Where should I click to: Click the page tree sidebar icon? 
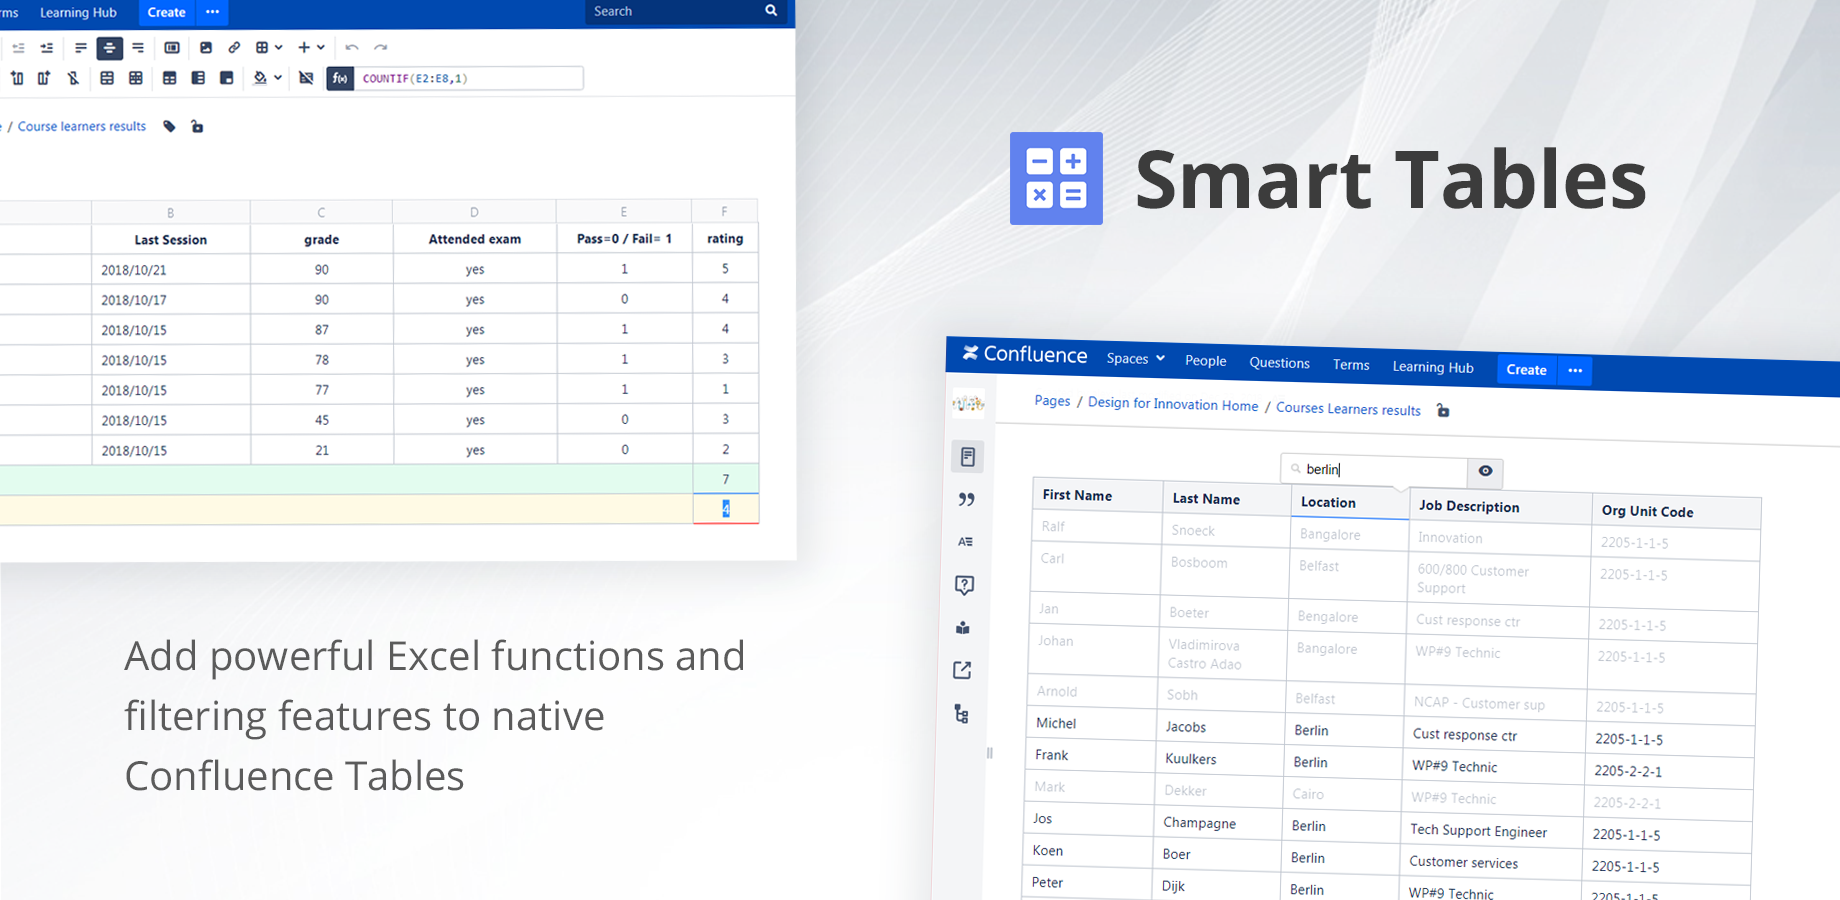coord(961,714)
